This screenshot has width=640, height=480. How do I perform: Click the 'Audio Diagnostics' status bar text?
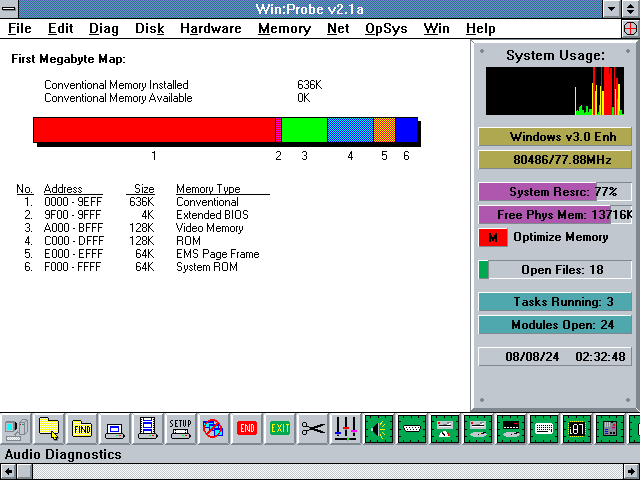[63, 454]
